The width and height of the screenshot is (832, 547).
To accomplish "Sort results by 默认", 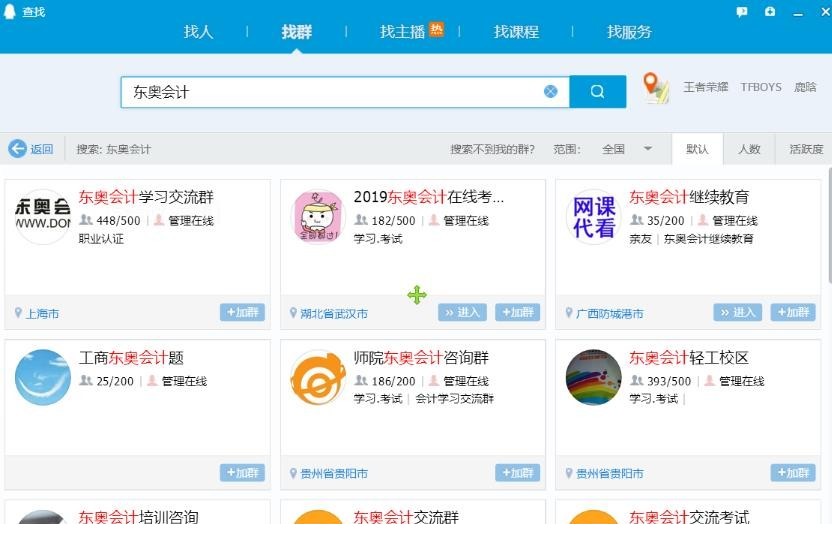I will click(697, 149).
